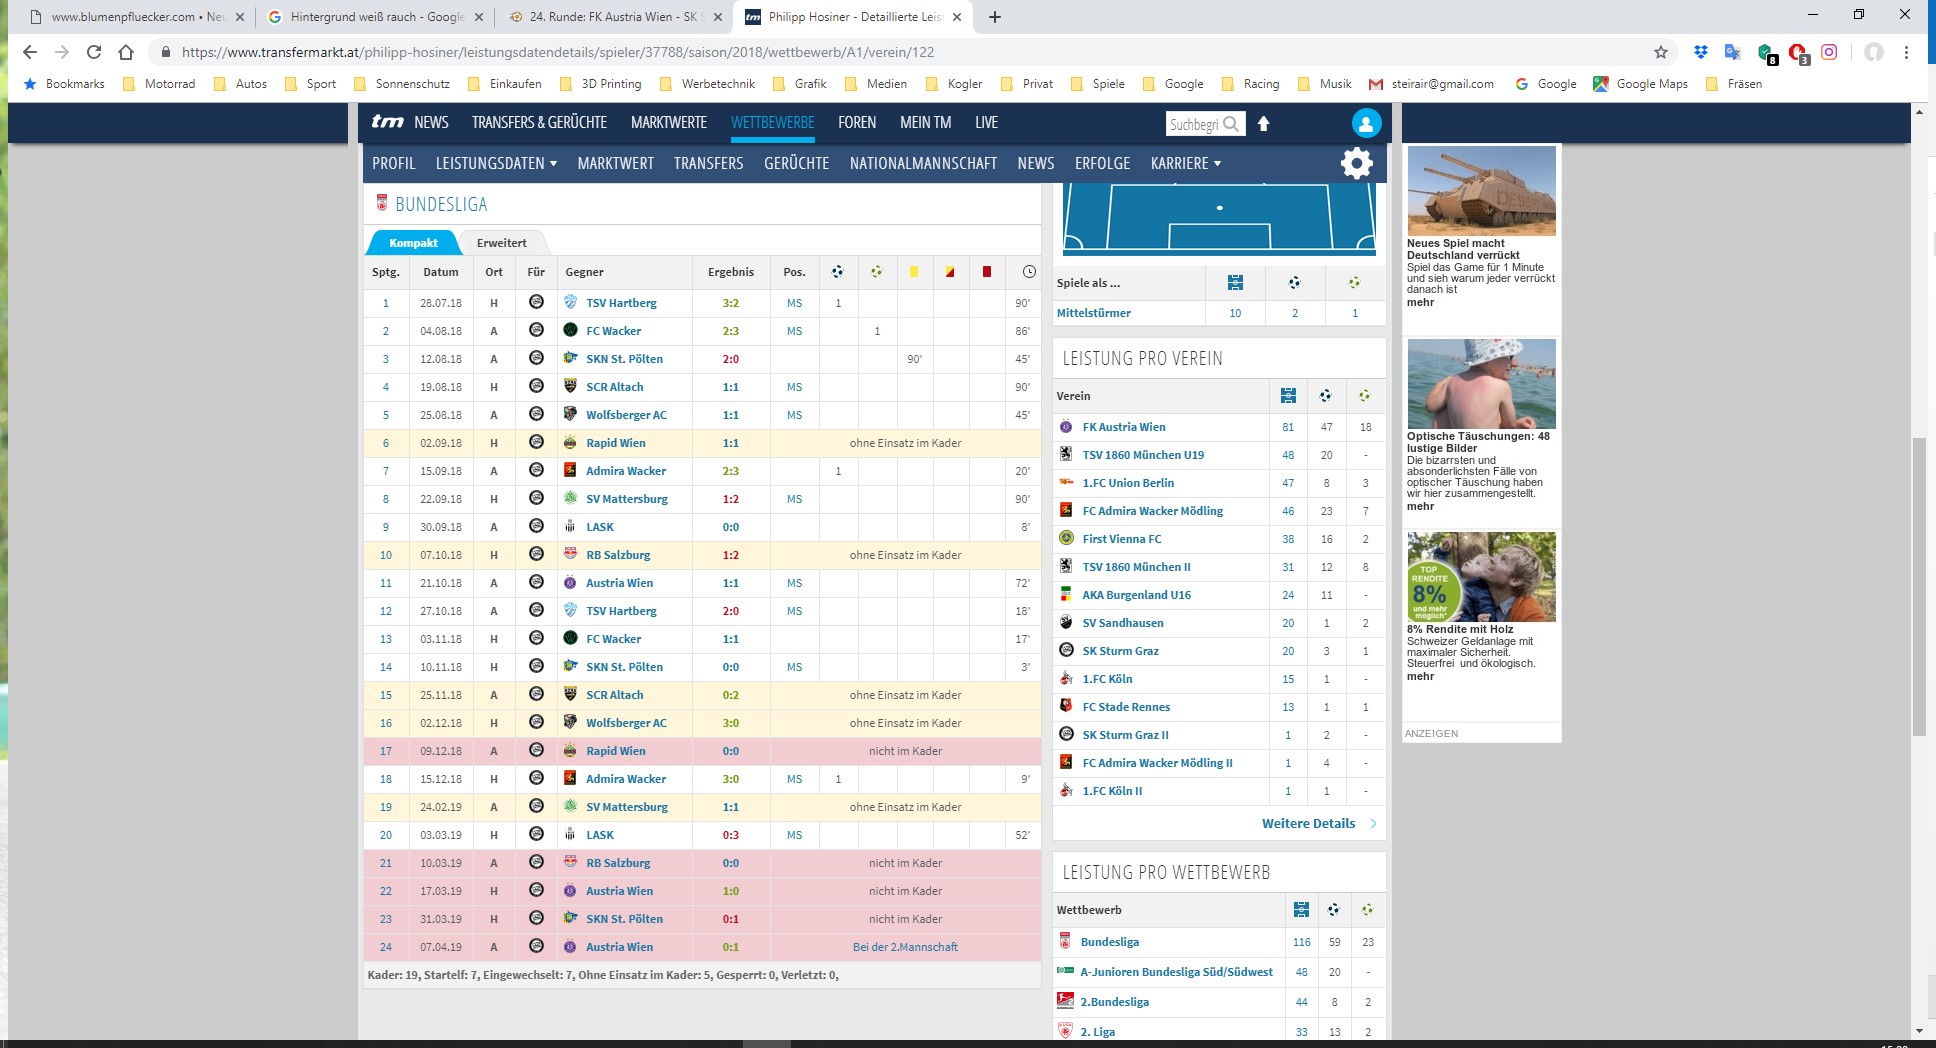Click TSV Hartberg crest in matchday 1 row

point(570,302)
